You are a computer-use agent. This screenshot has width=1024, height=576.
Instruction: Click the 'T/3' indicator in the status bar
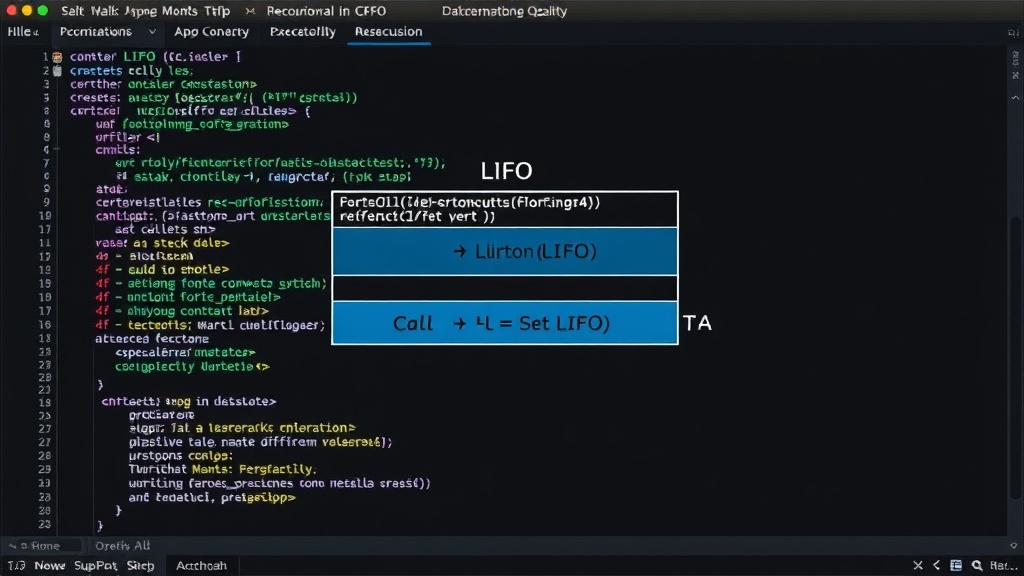pos(16,566)
